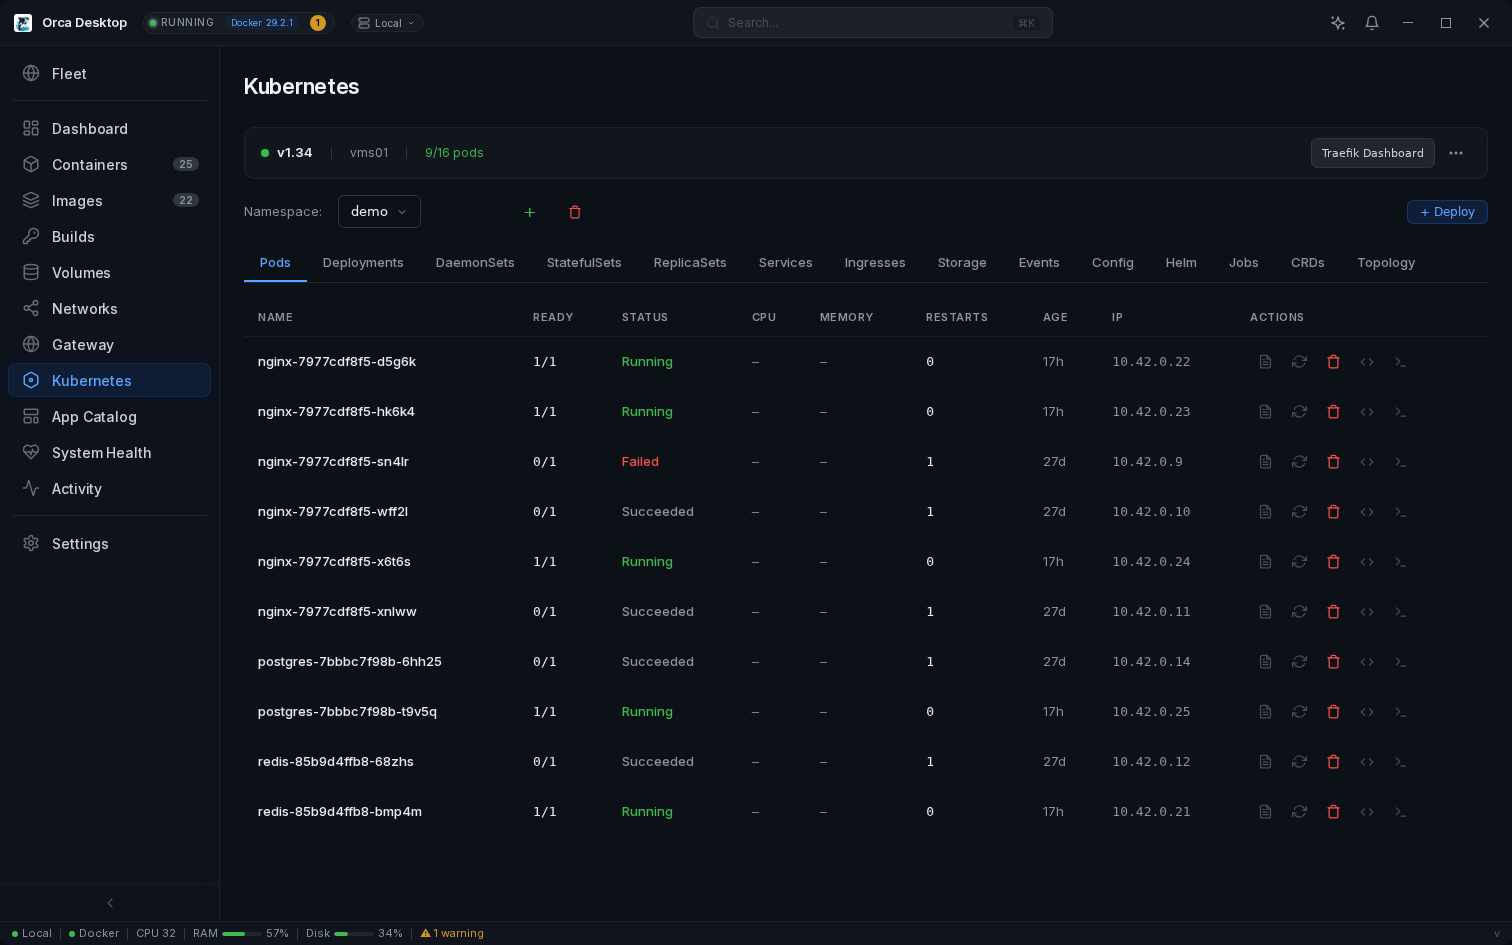1512x945 pixels.
Task: Open Containers section
Action: (109, 165)
